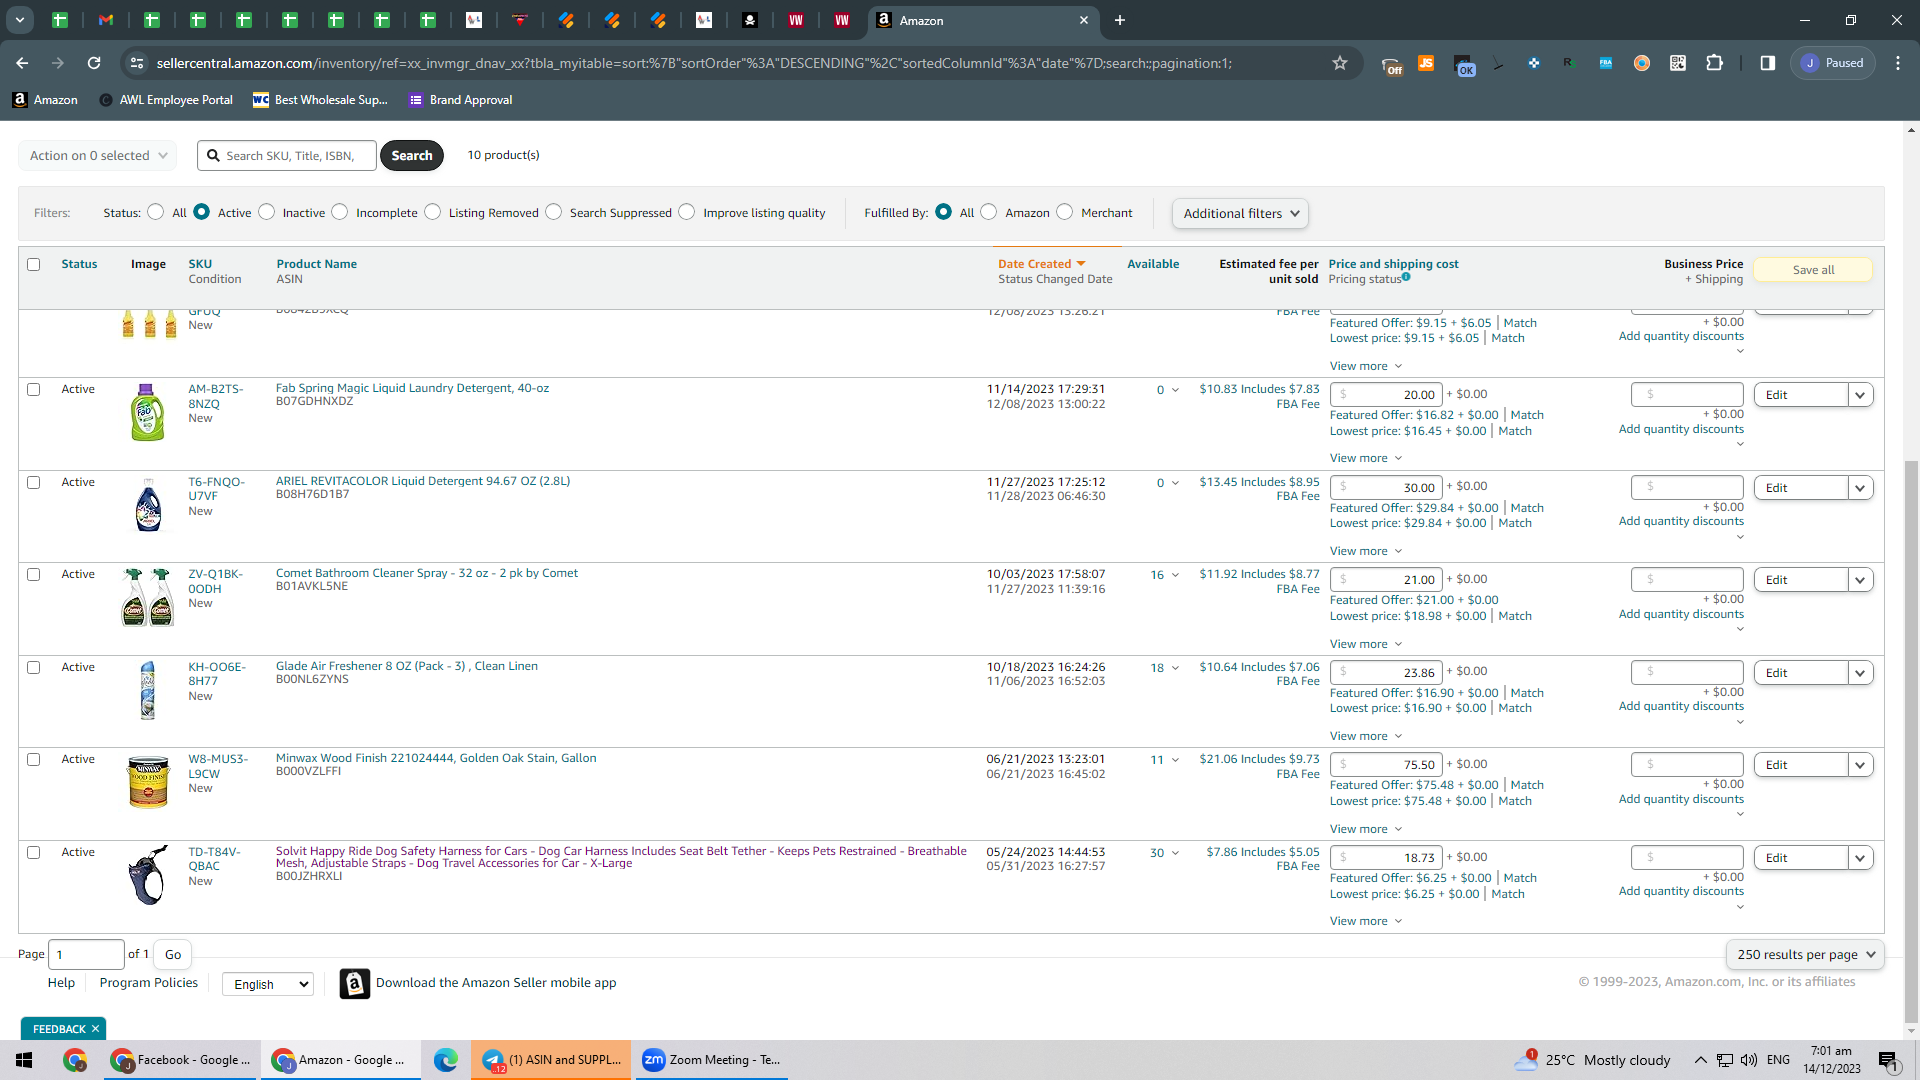The width and height of the screenshot is (1920, 1080).
Task: Tick the select-all checkbox in table header
Action: 33,264
